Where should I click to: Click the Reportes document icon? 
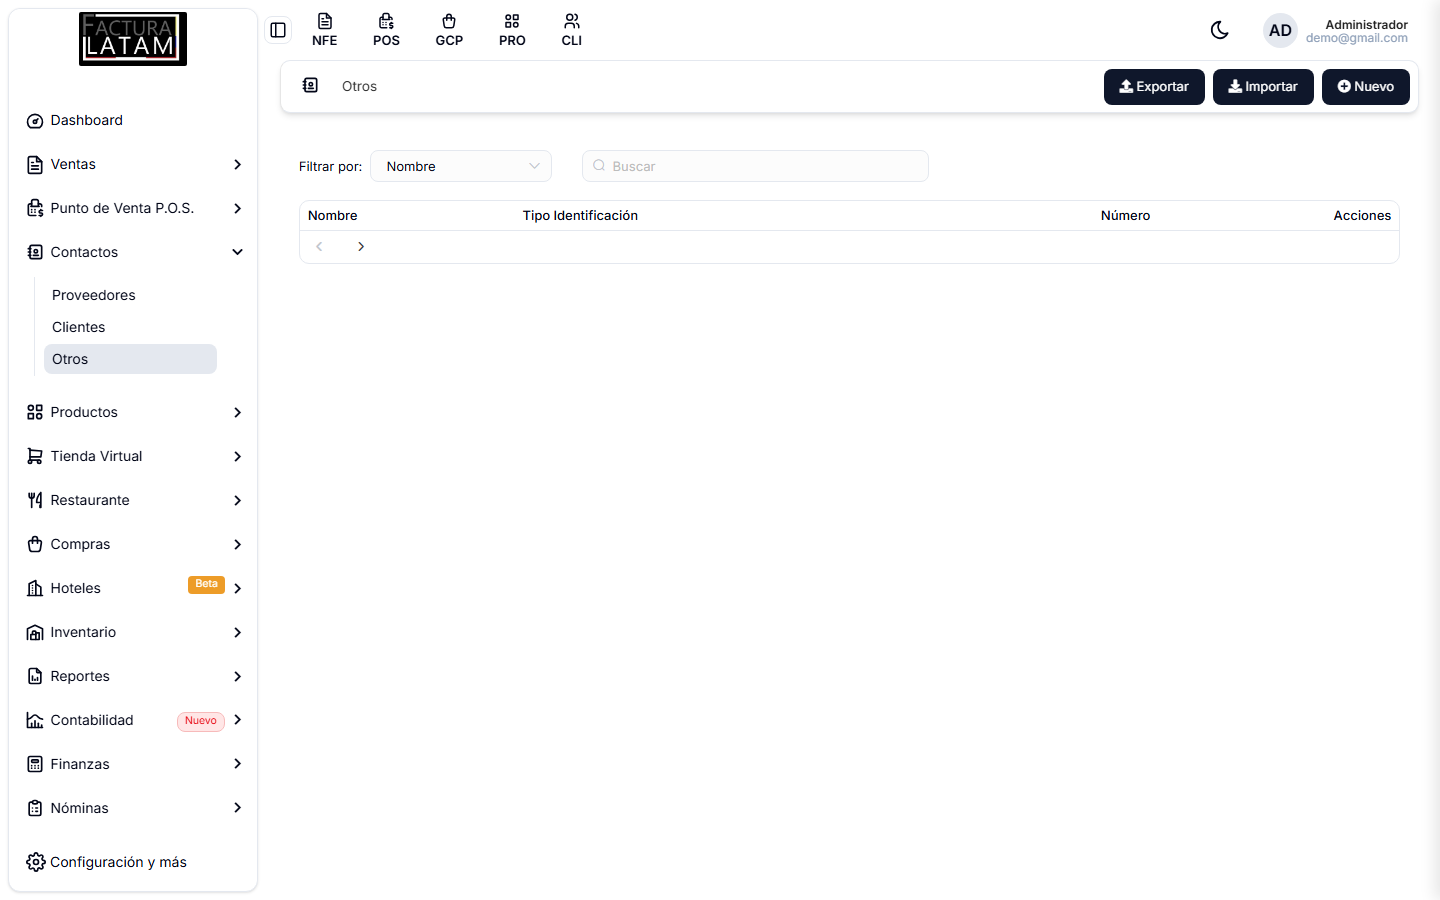point(35,676)
